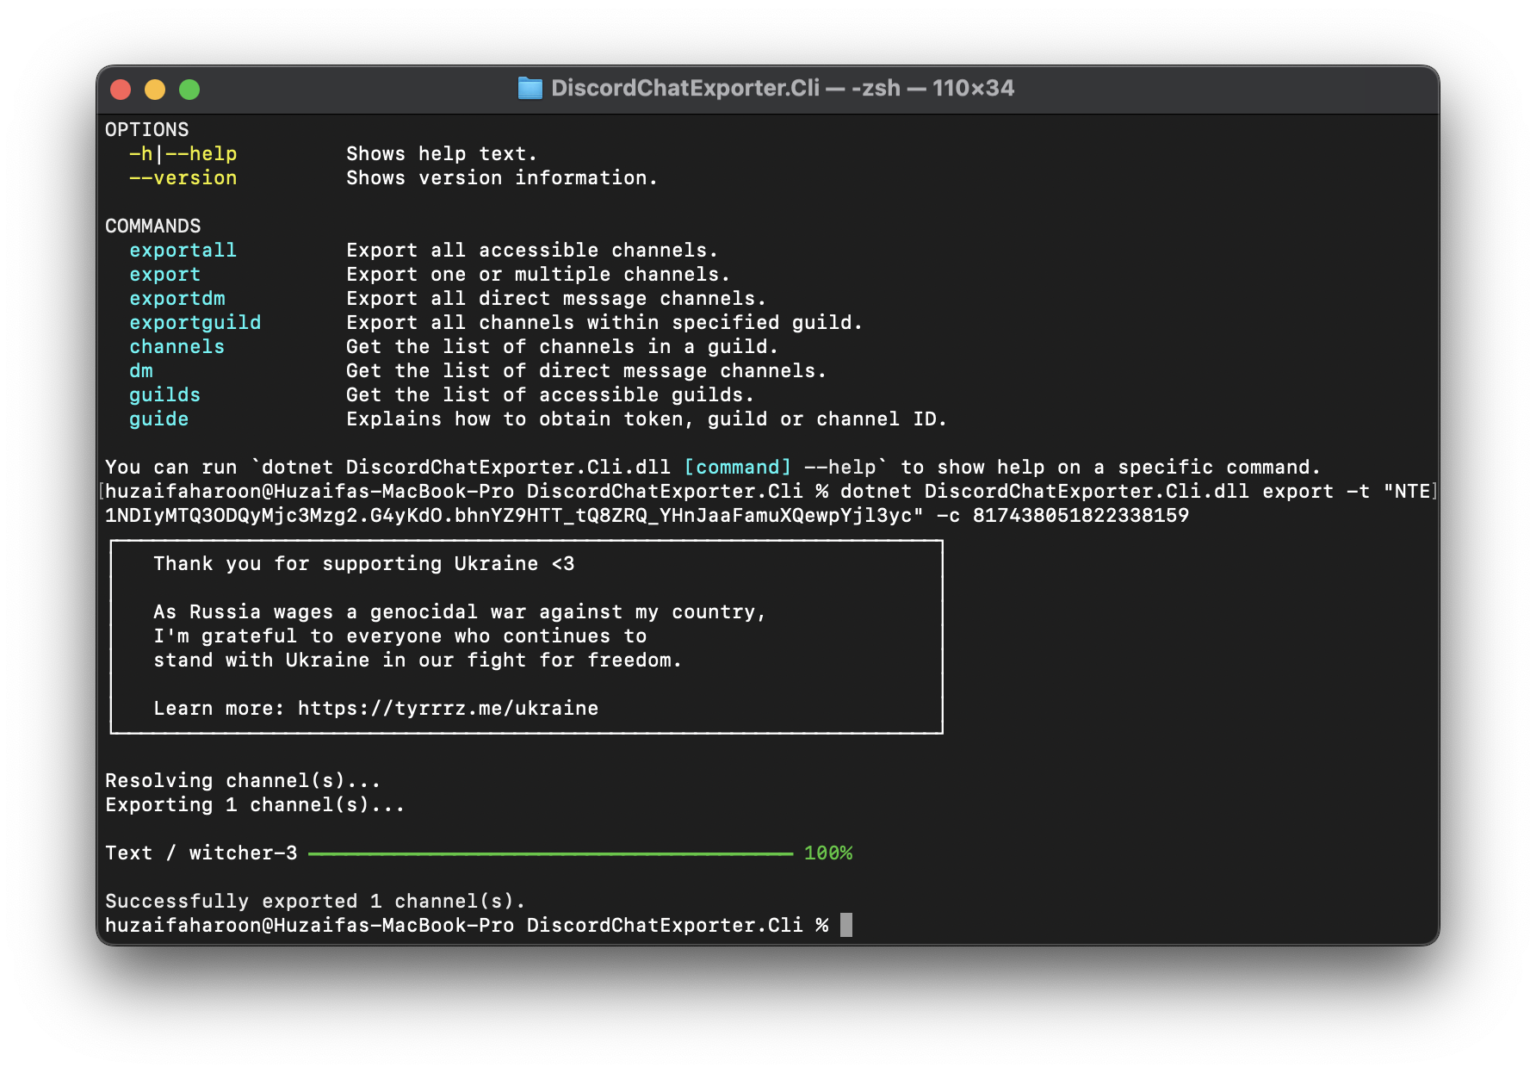Click the red close window button
The width and height of the screenshot is (1536, 1073).
[x=121, y=89]
